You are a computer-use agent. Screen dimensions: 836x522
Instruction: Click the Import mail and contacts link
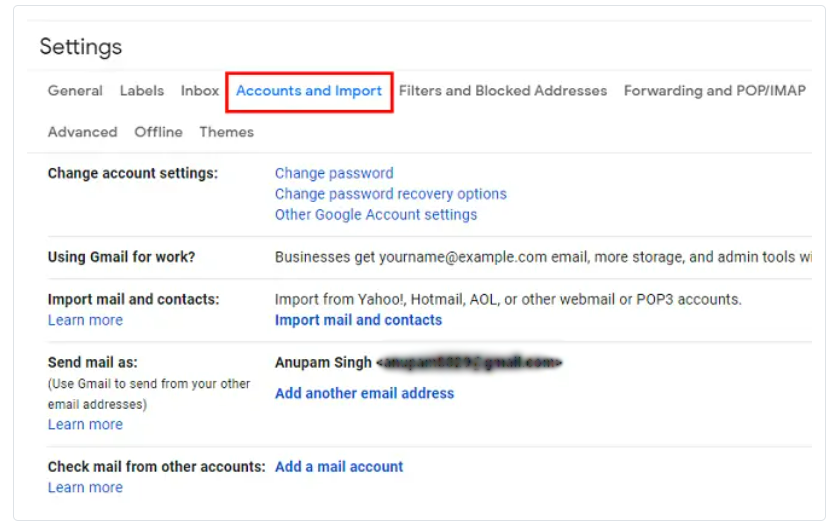358,320
